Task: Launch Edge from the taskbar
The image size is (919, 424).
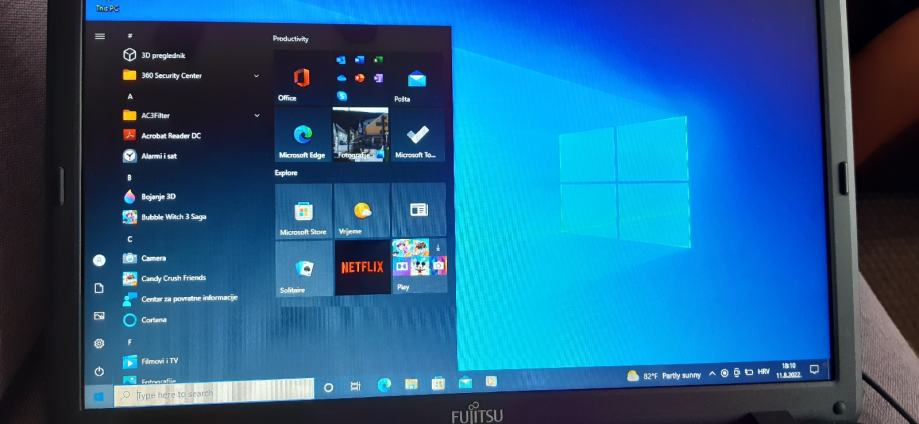Action: point(384,385)
